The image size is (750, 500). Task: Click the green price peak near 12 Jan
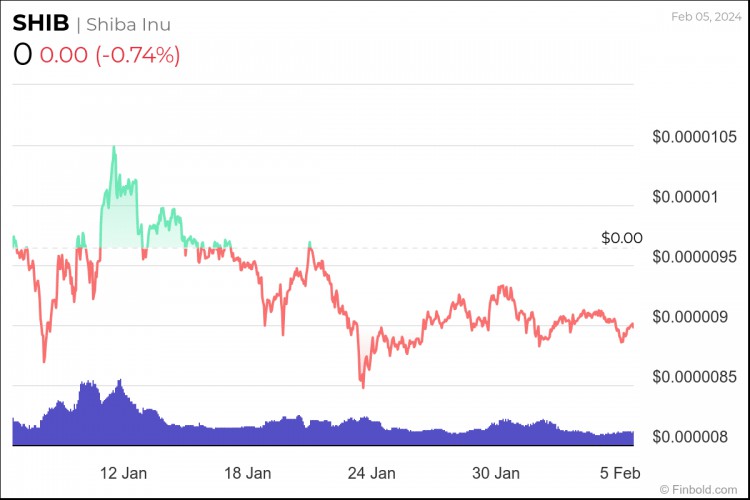[x=114, y=147]
